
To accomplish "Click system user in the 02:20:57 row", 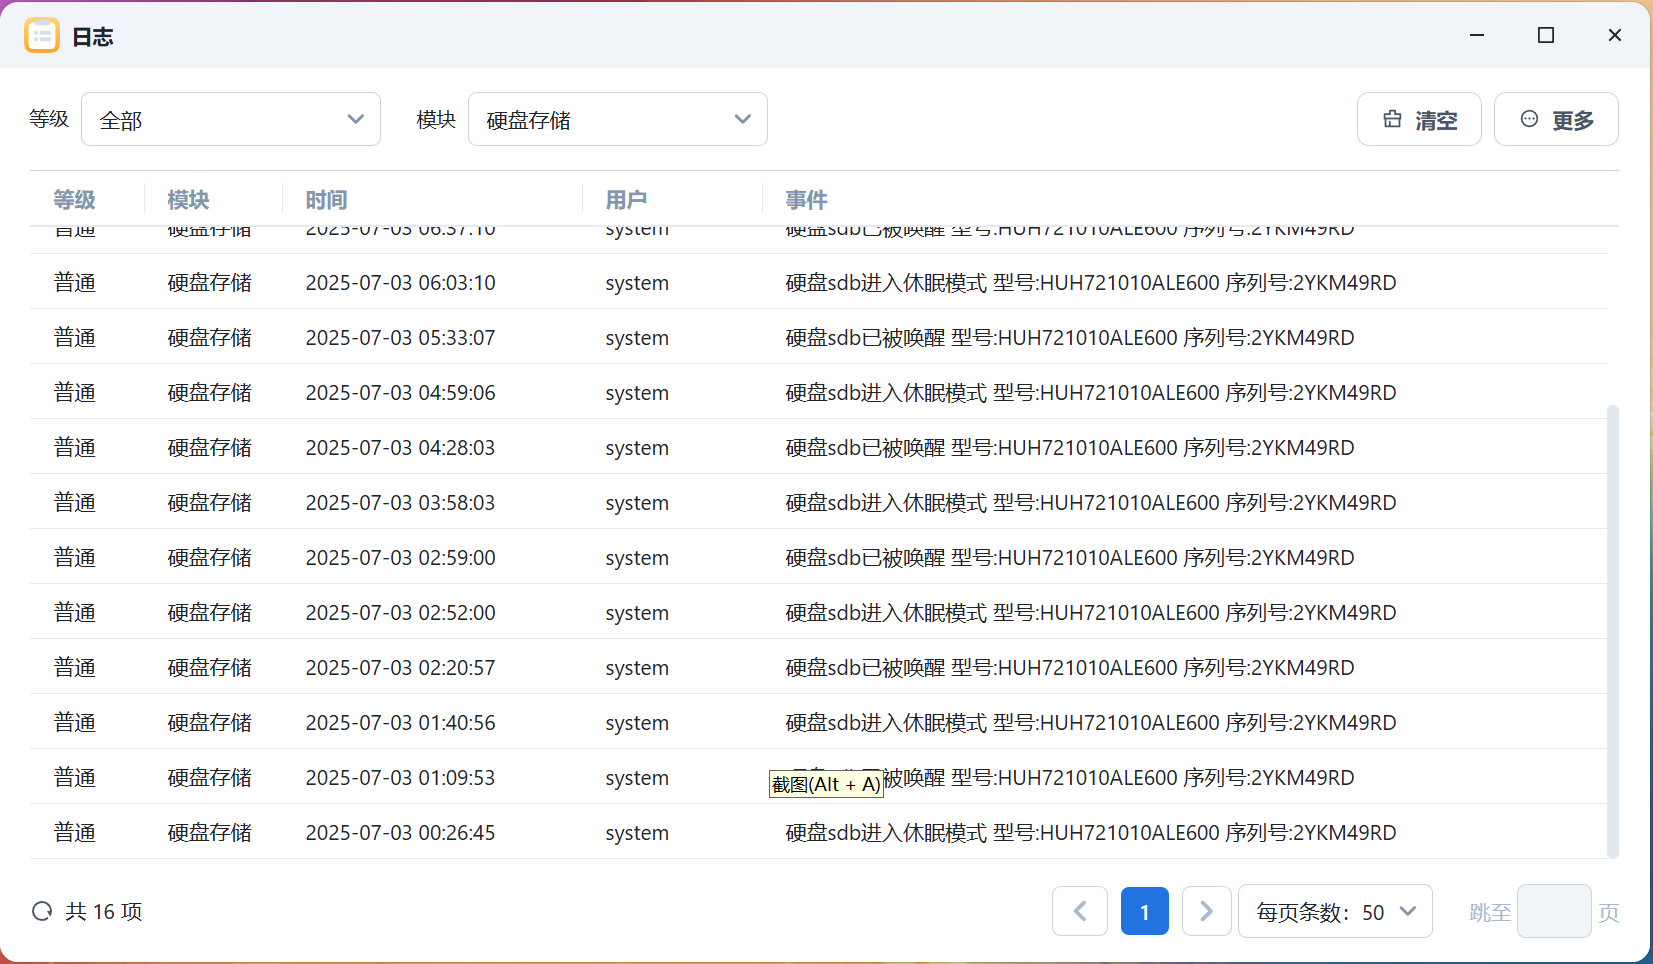I will 637,669.
